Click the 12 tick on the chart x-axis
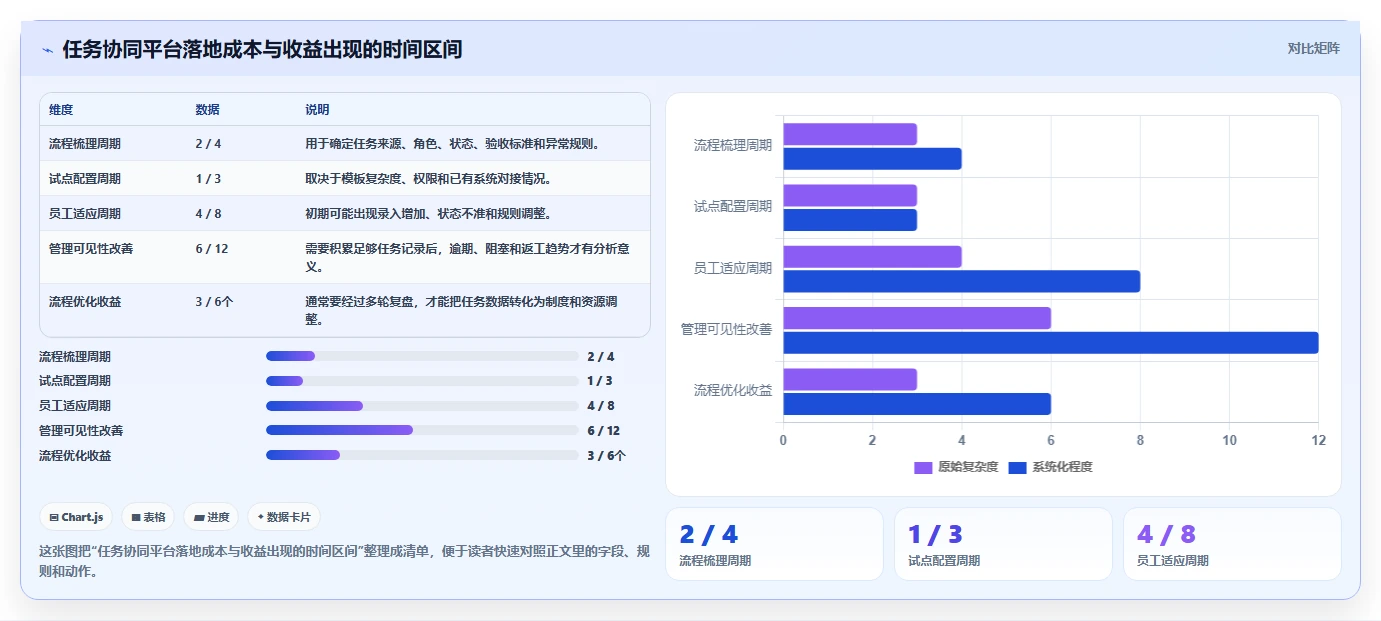1381x621 pixels. 1317,440
